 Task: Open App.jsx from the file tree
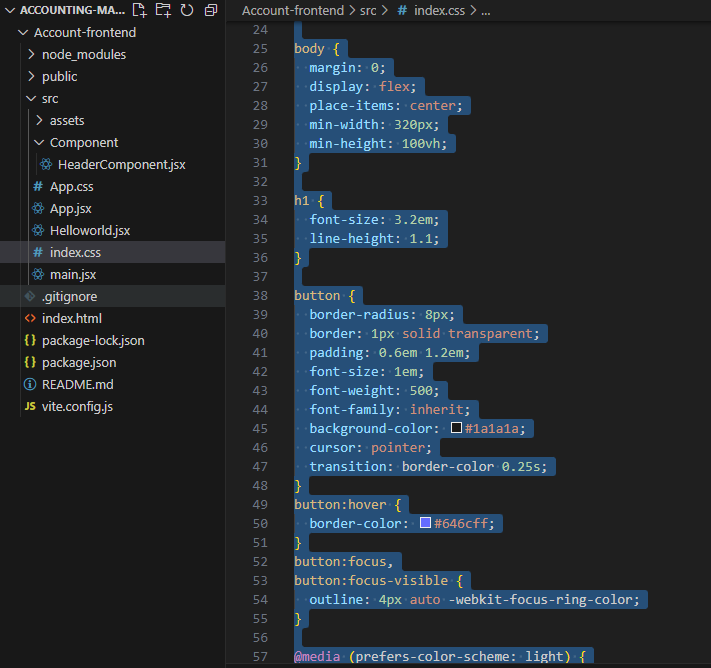71,208
